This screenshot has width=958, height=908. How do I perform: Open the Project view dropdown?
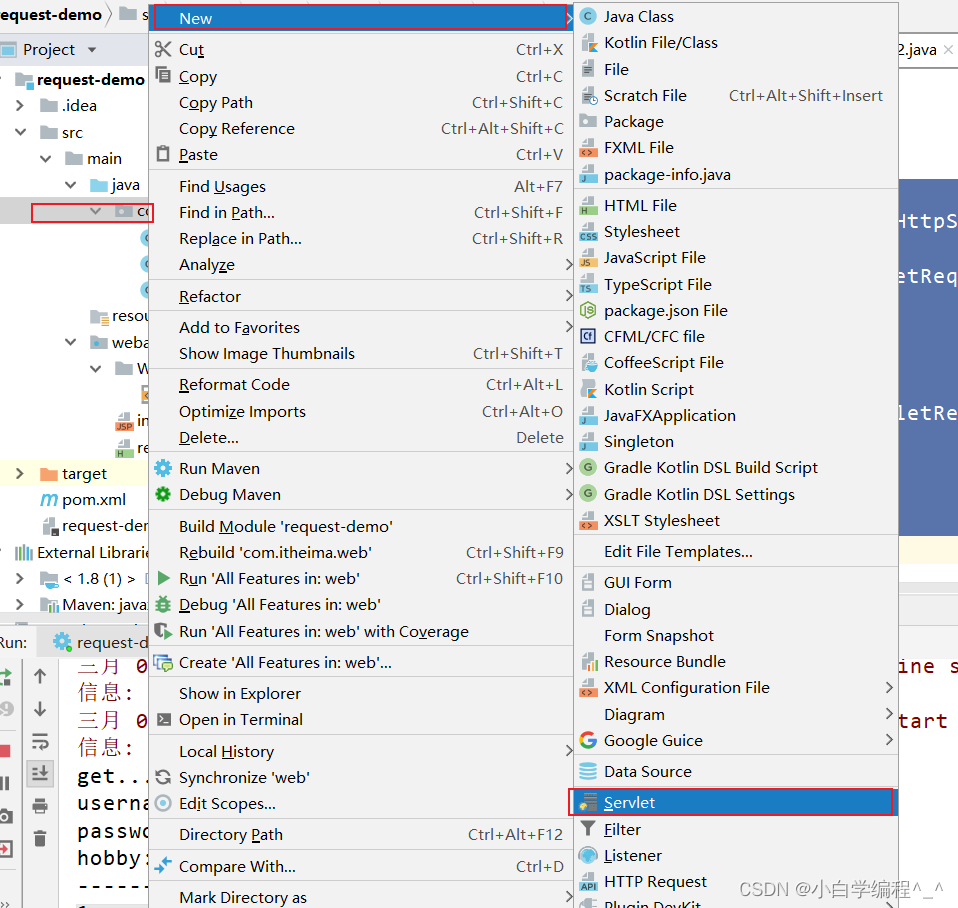click(x=92, y=49)
